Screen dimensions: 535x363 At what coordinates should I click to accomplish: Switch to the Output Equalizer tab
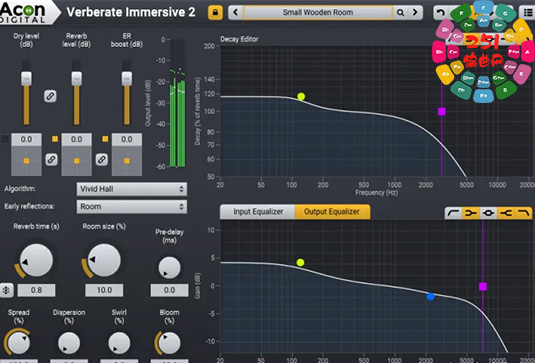click(x=332, y=212)
